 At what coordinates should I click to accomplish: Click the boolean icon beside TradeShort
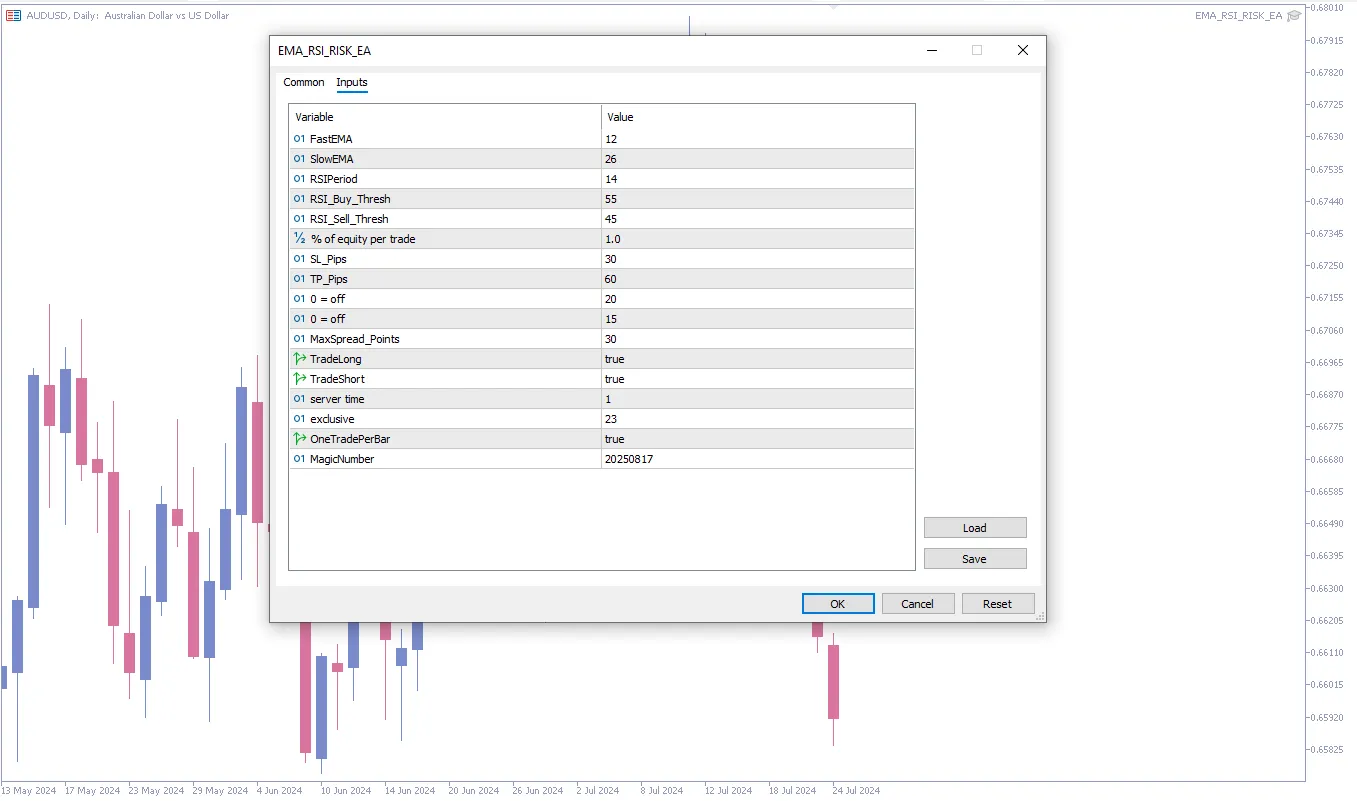(x=299, y=379)
